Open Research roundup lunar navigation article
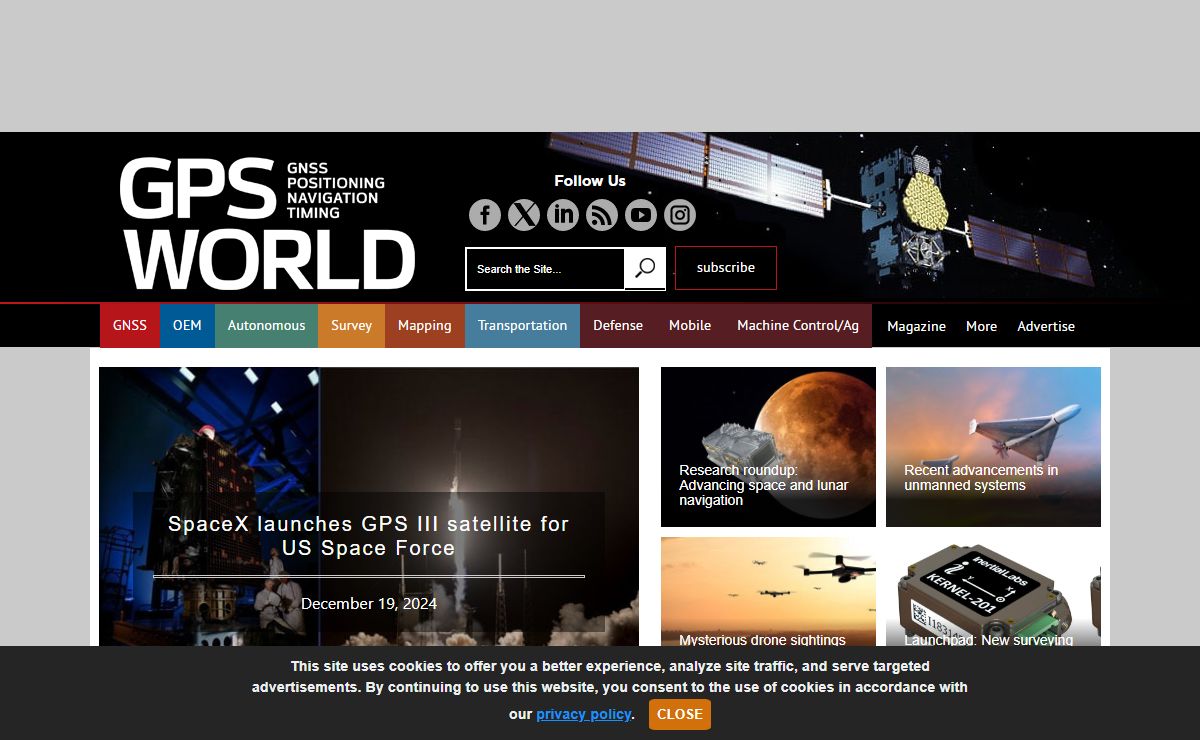1200x740 pixels. [x=768, y=447]
